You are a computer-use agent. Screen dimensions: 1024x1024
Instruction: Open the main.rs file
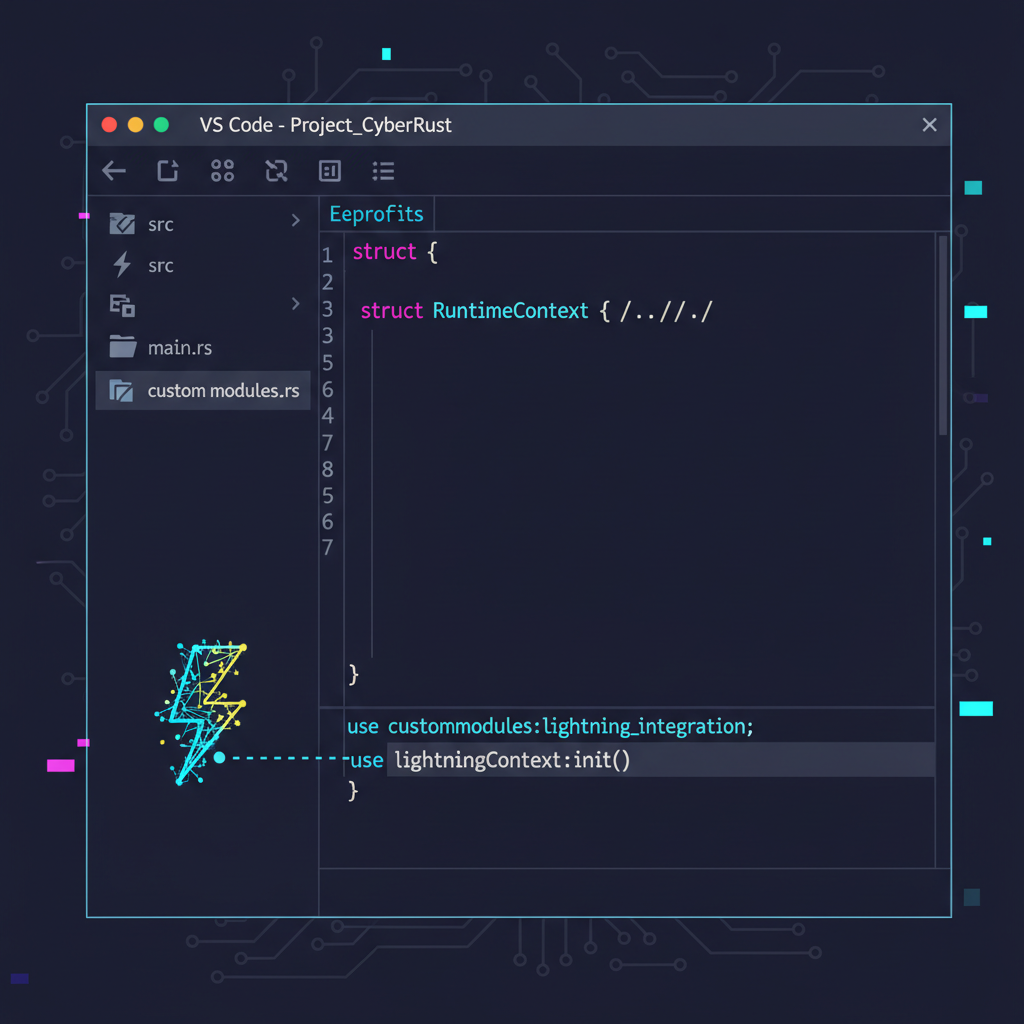pos(180,347)
